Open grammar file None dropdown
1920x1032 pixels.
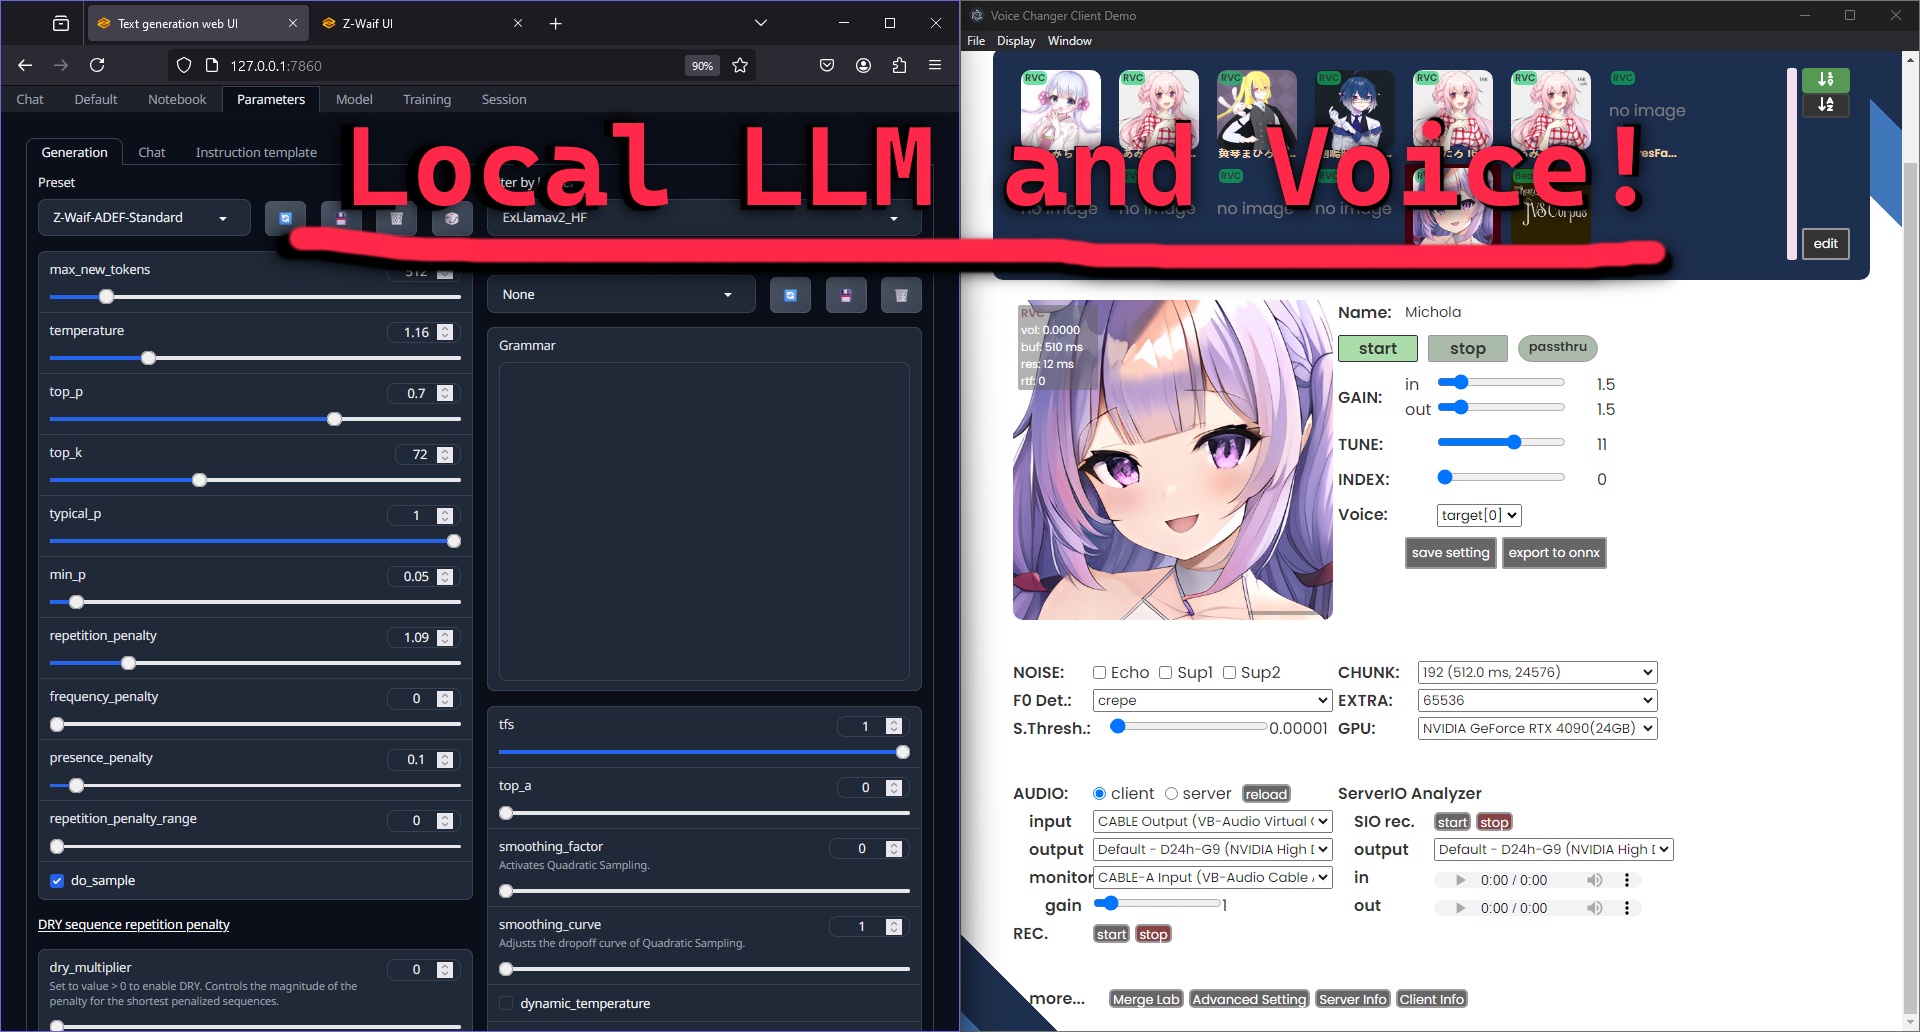point(621,295)
